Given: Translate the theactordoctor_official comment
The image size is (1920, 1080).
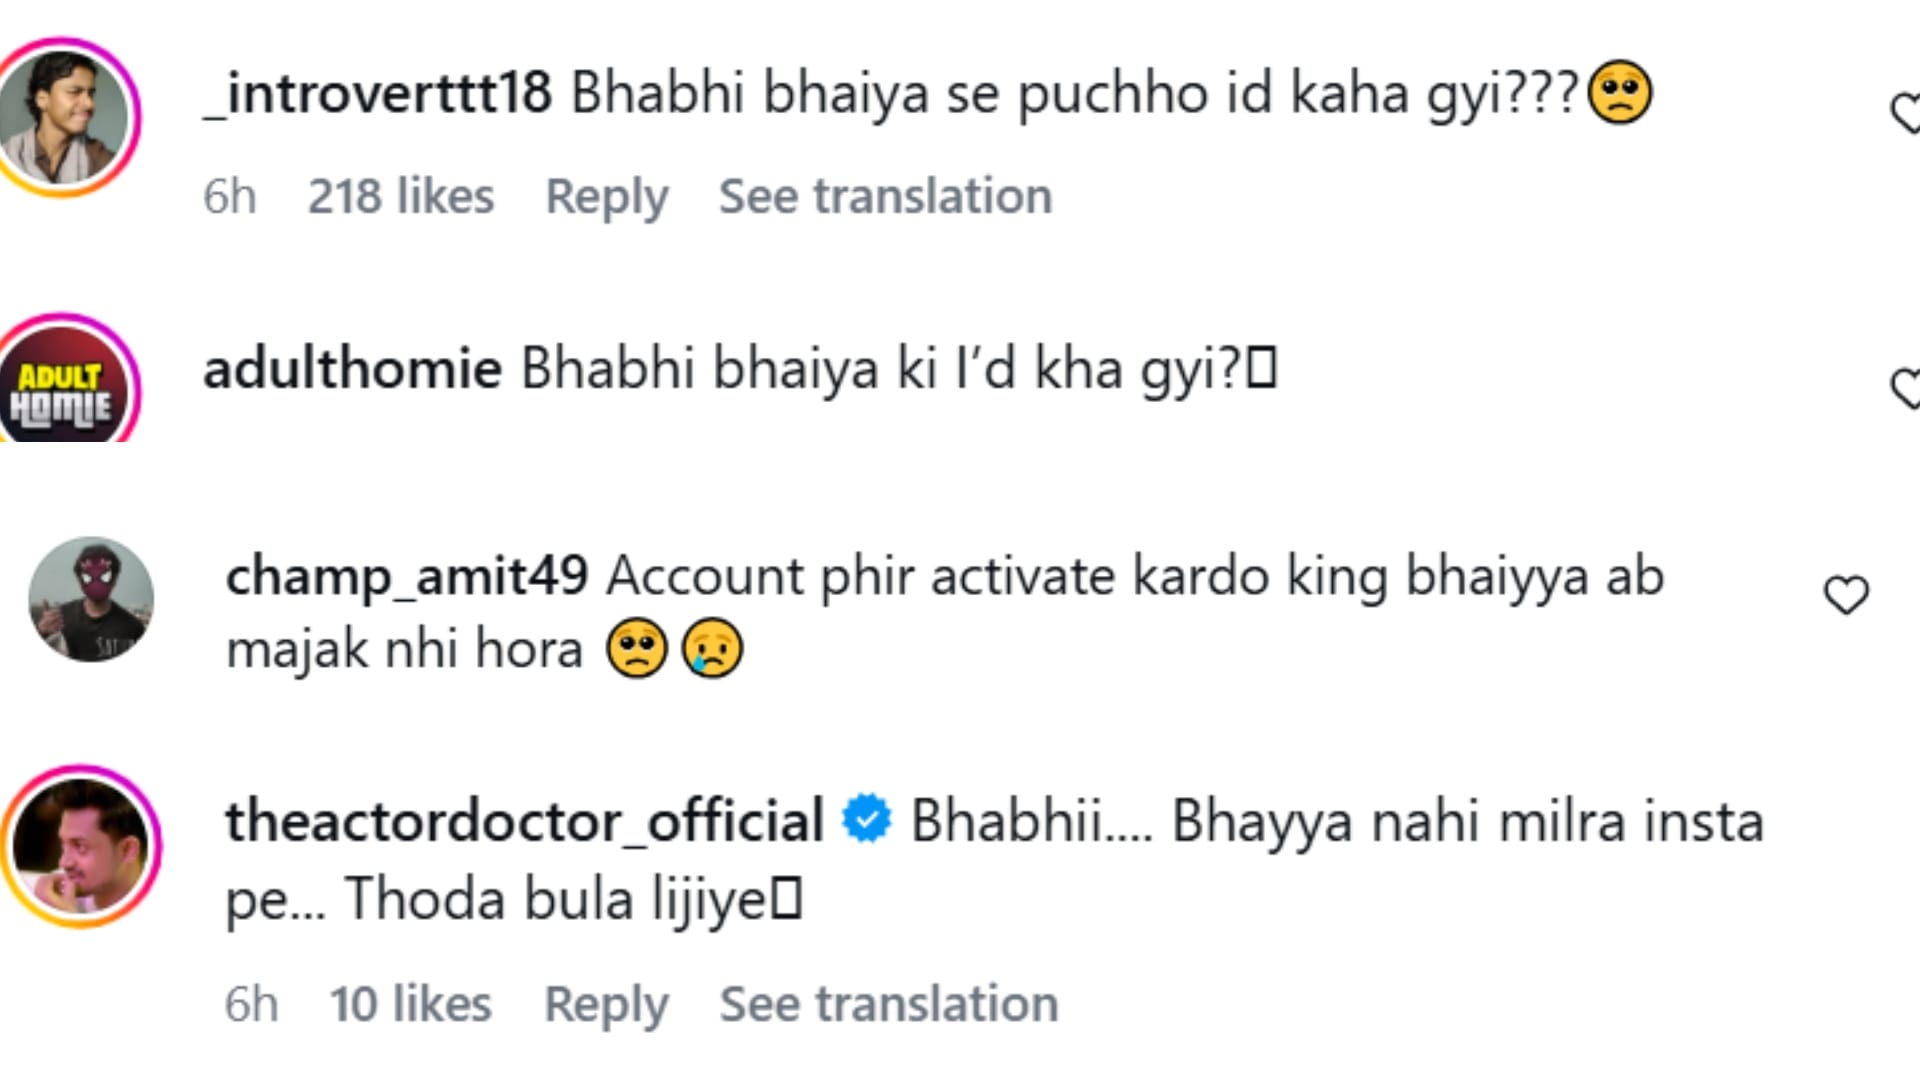Looking at the screenshot, I should (x=888, y=1004).
